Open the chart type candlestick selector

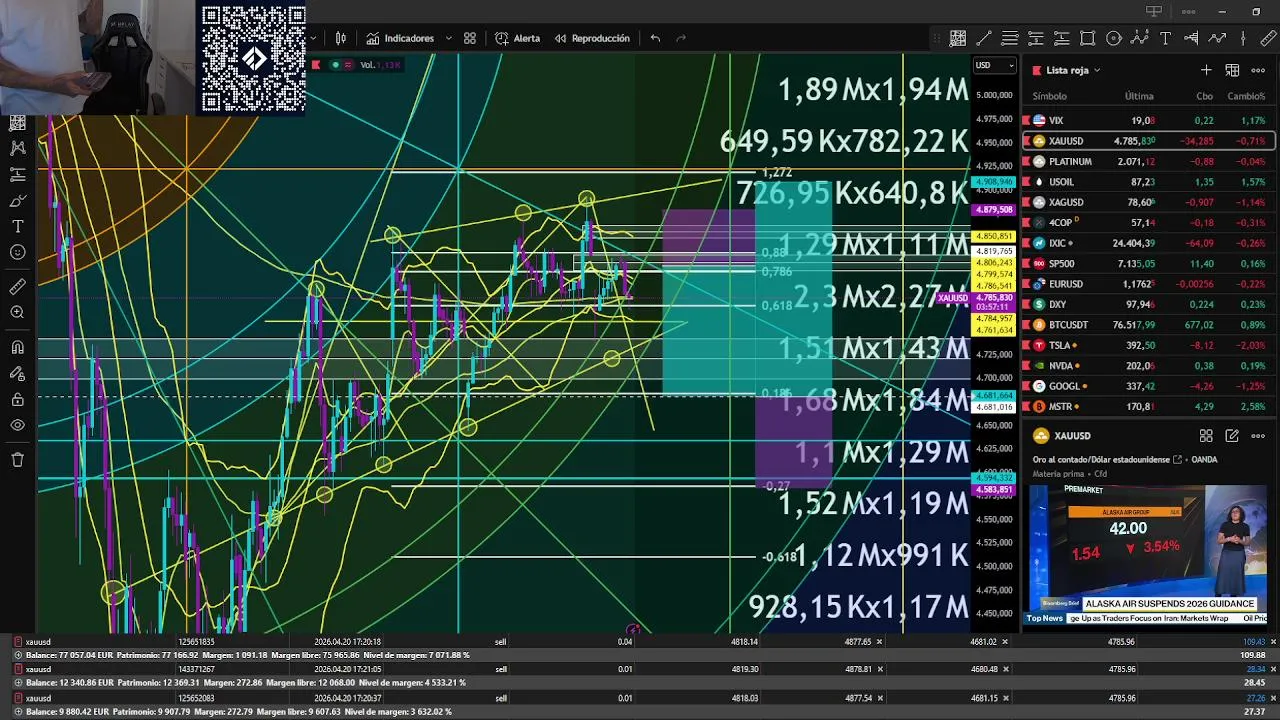point(341,38)
